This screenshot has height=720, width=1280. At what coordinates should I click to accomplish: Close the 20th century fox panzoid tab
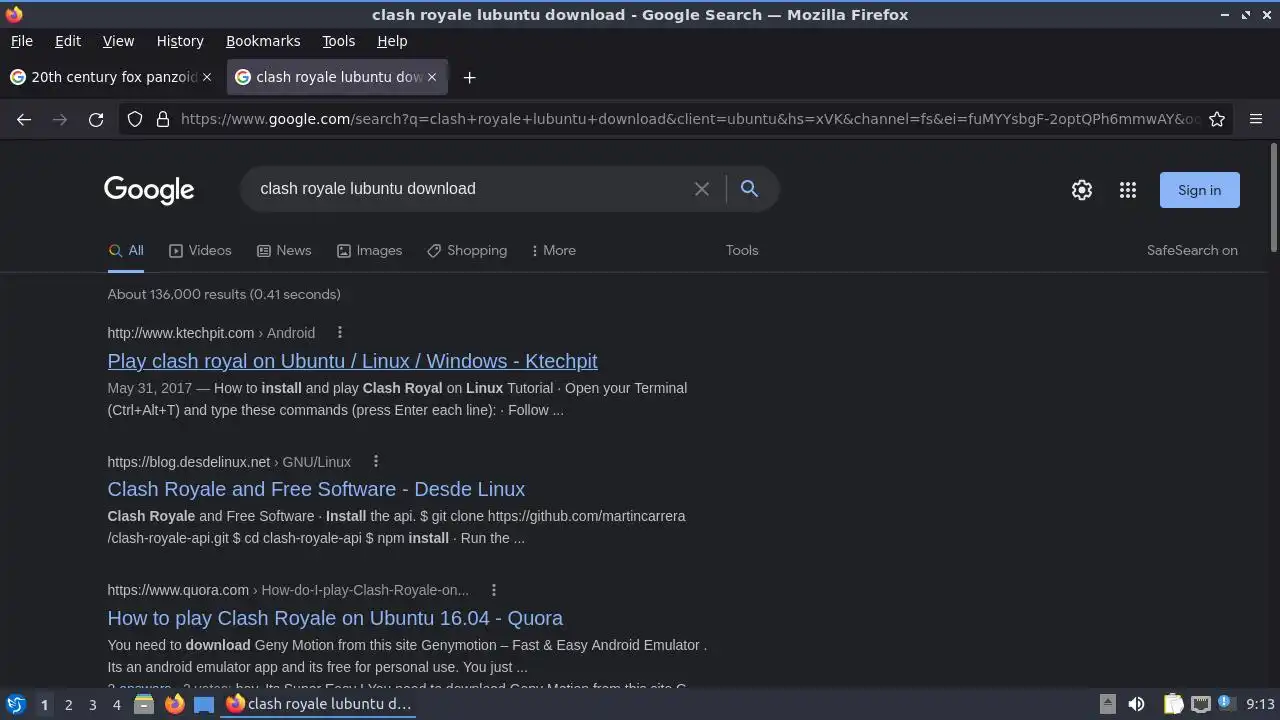click(x=207, y=77)
